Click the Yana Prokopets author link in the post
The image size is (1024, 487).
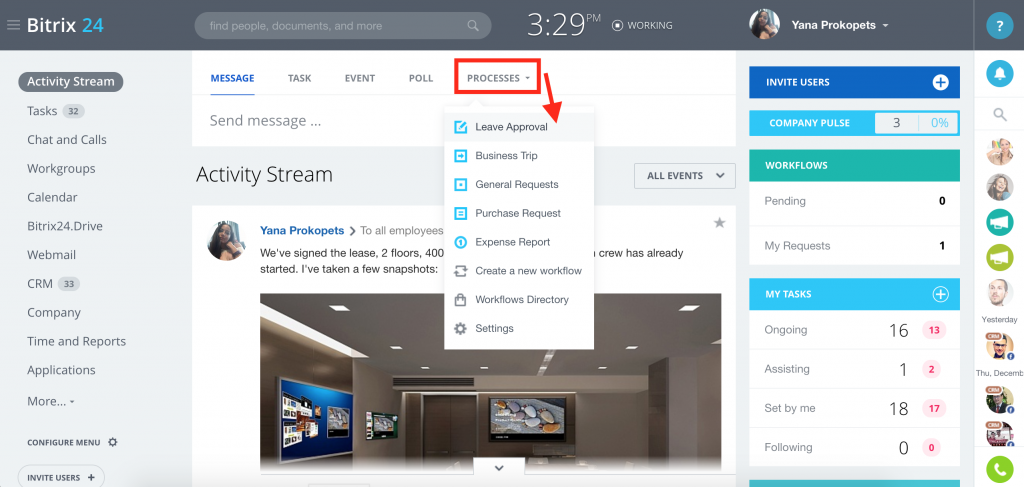coord(302,230)
